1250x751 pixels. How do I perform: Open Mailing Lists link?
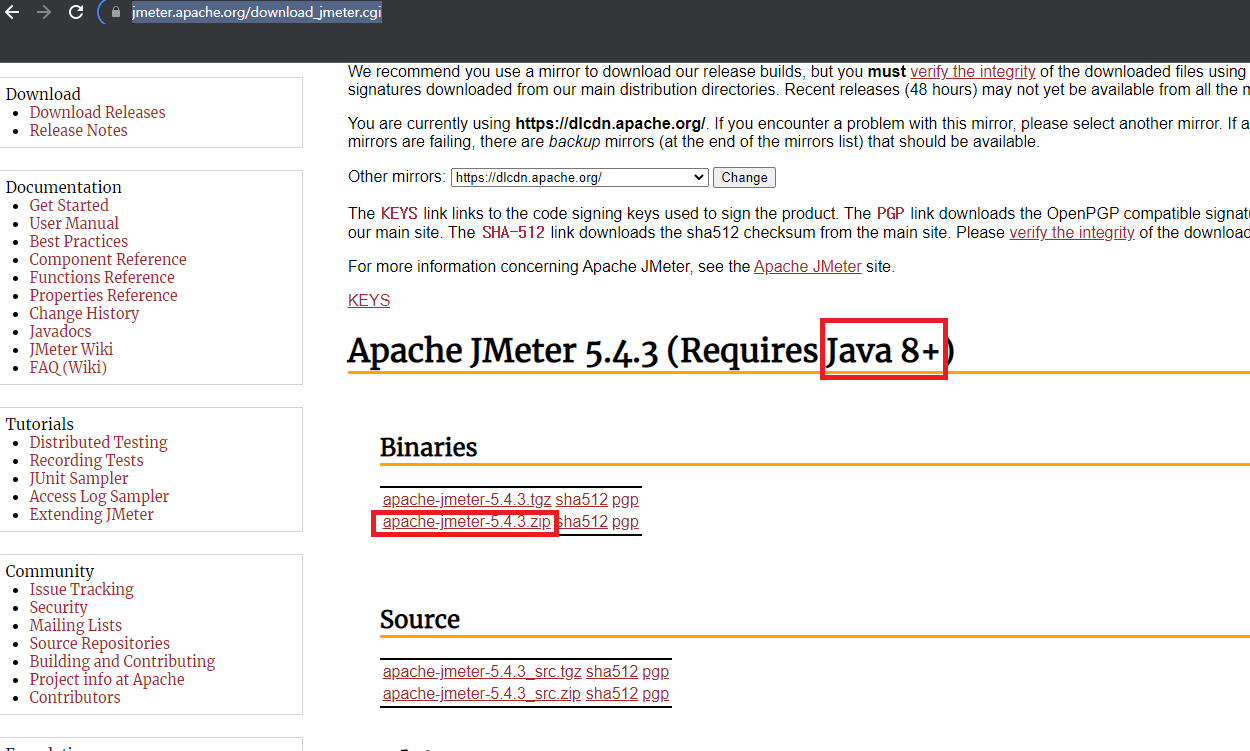coord(75,625)
